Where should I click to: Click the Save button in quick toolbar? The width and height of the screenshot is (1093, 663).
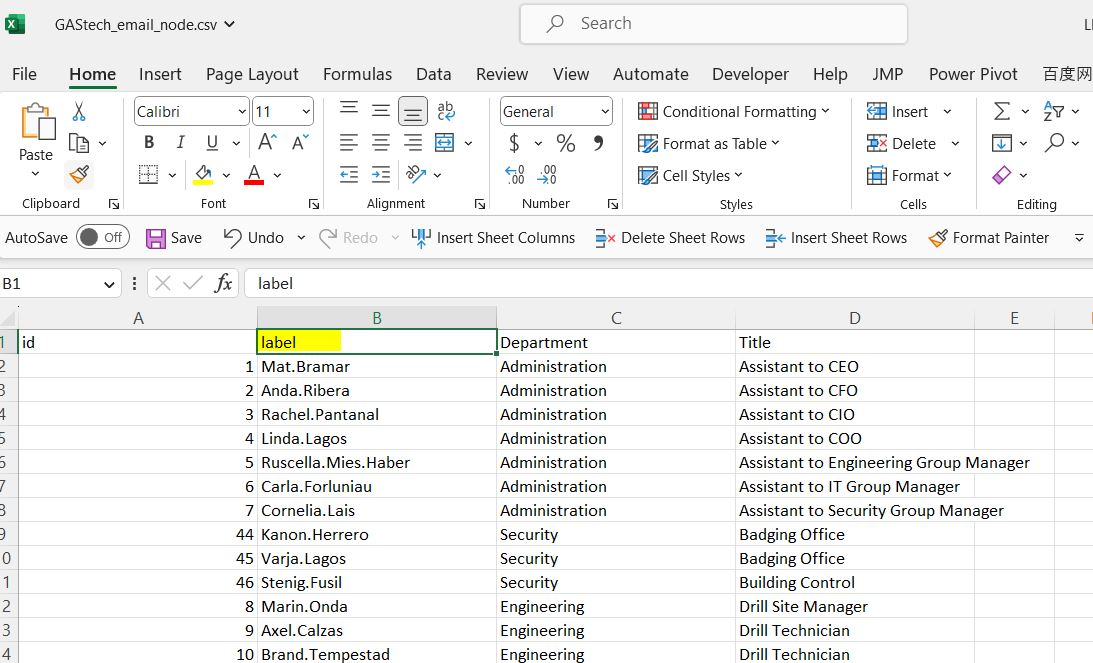174,237
